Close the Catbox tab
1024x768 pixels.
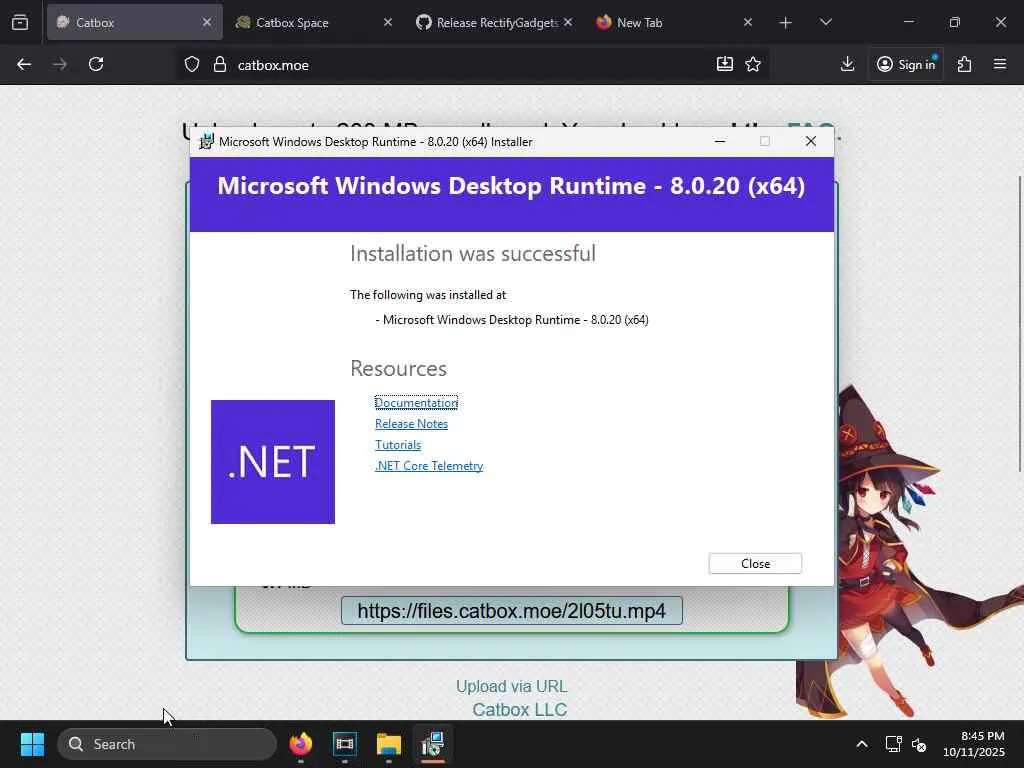[206, 22]
